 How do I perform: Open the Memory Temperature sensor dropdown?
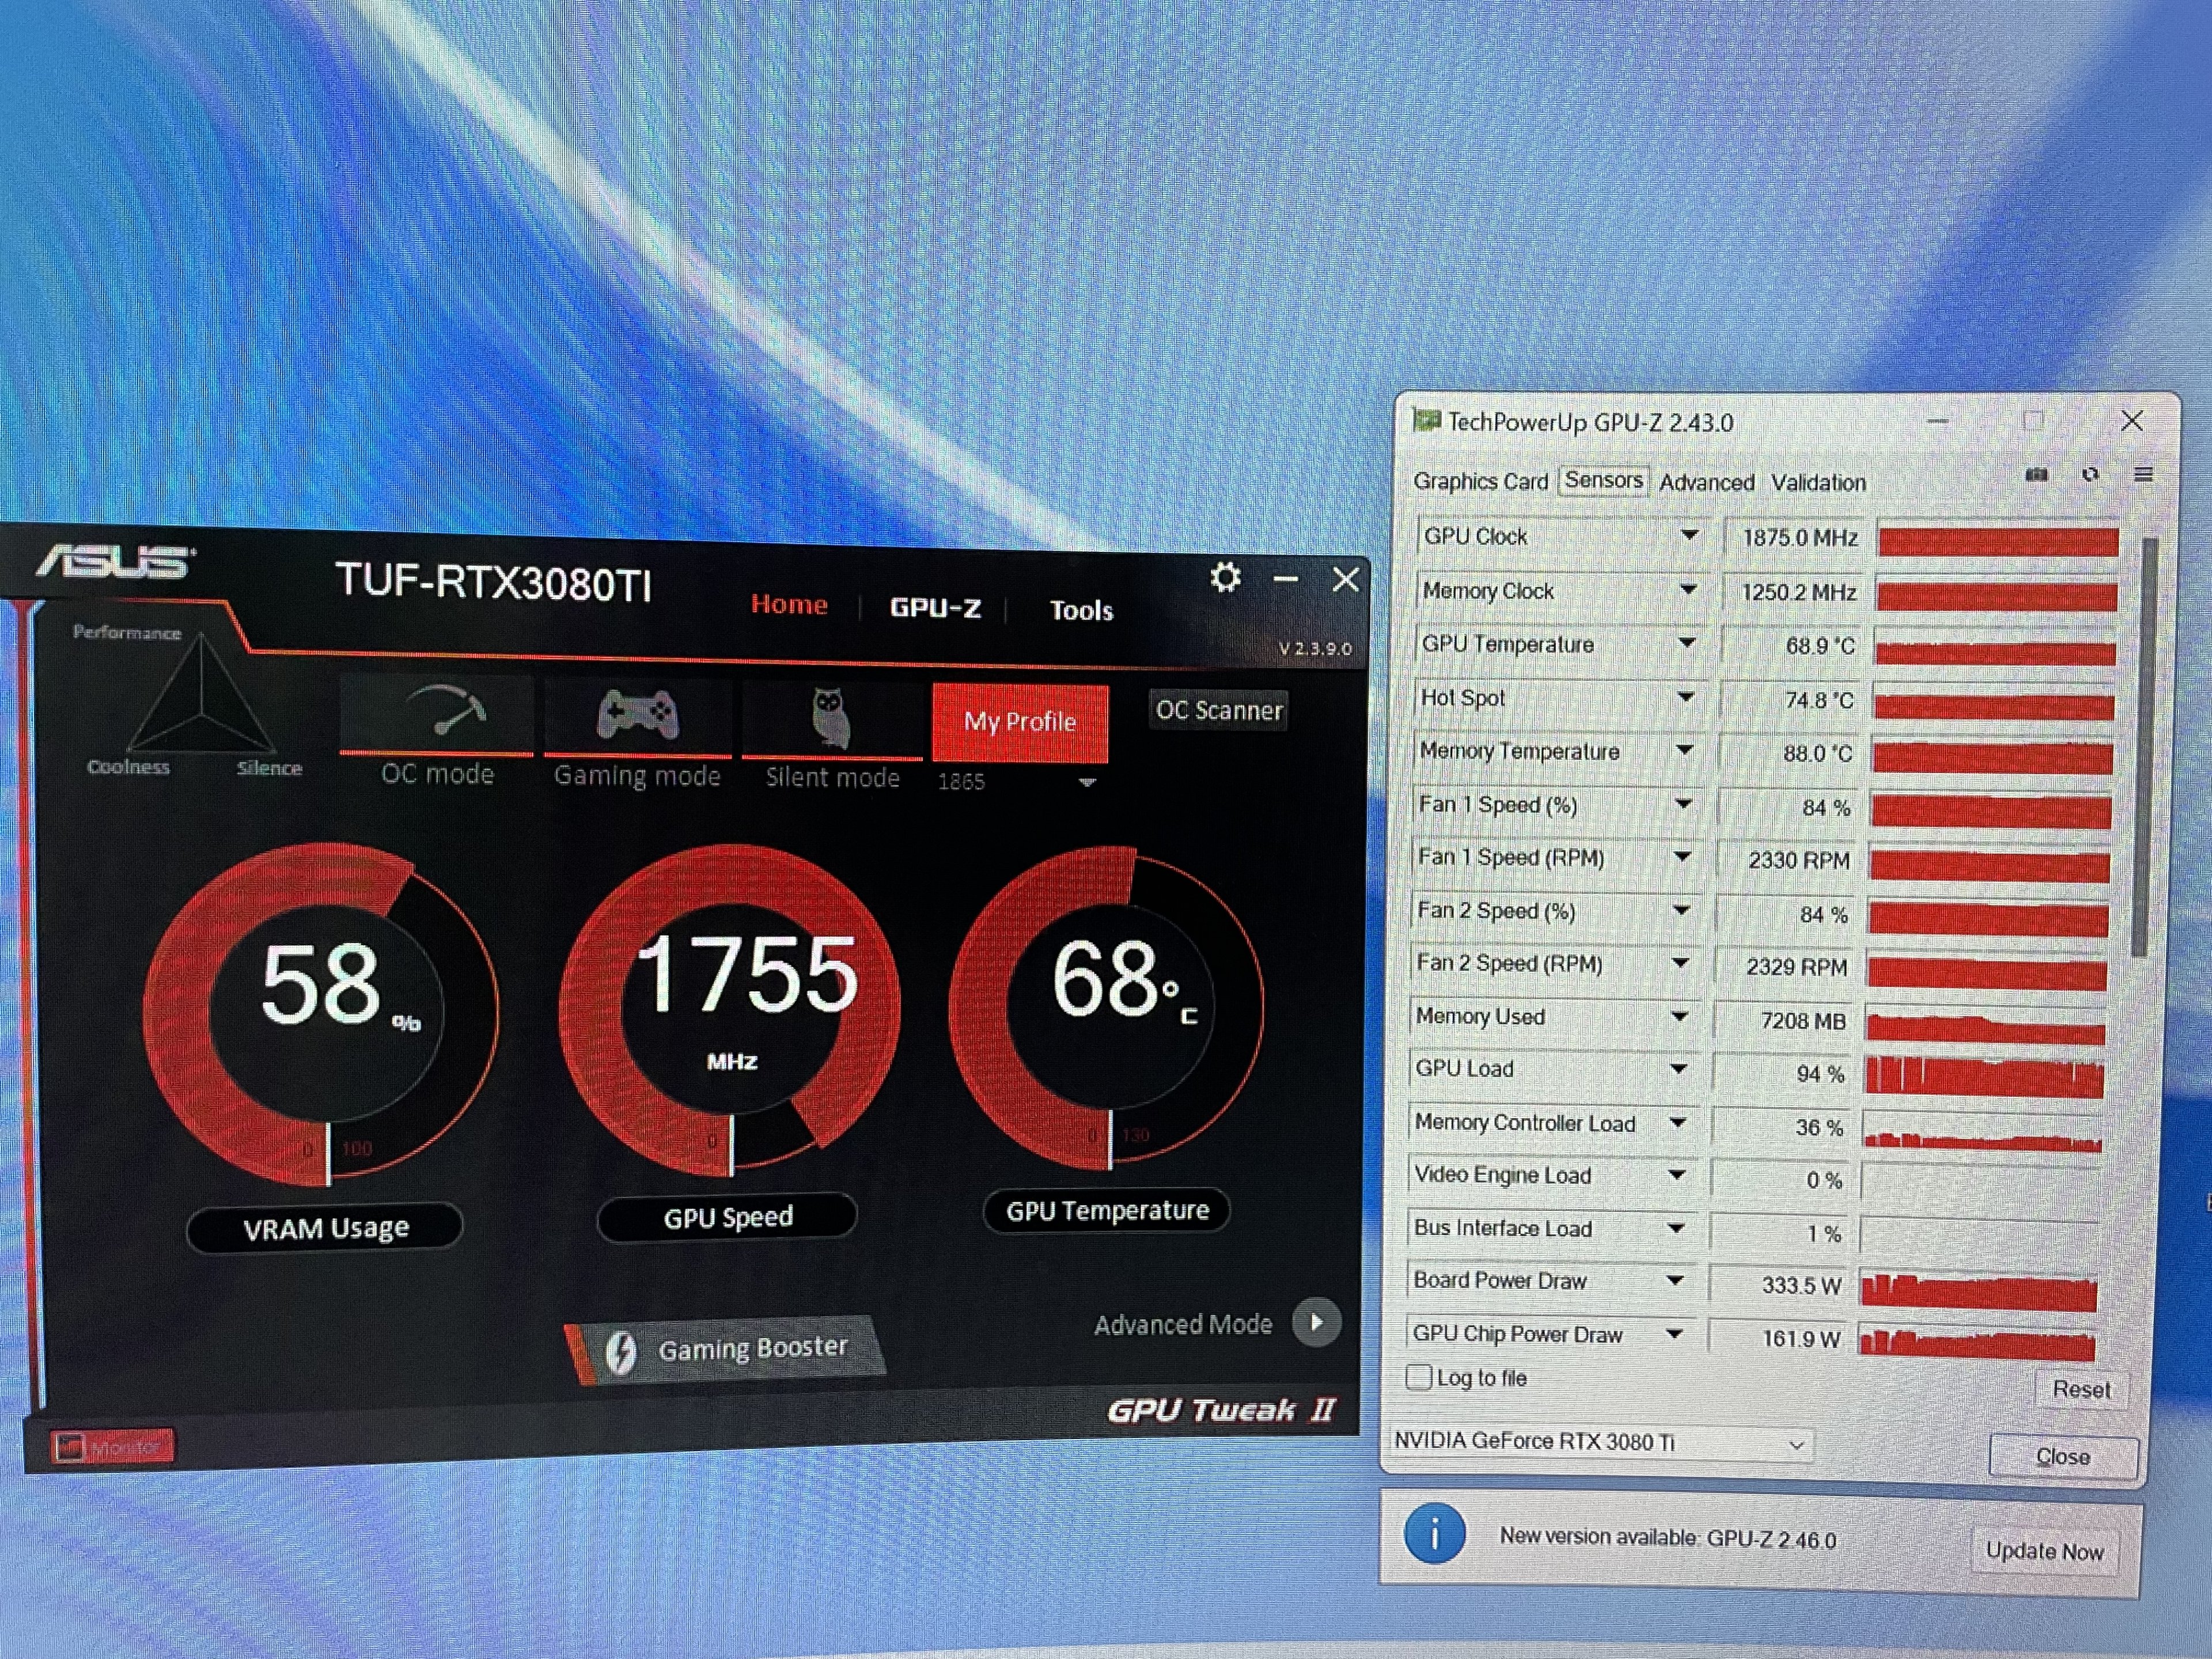point(1685,750)
